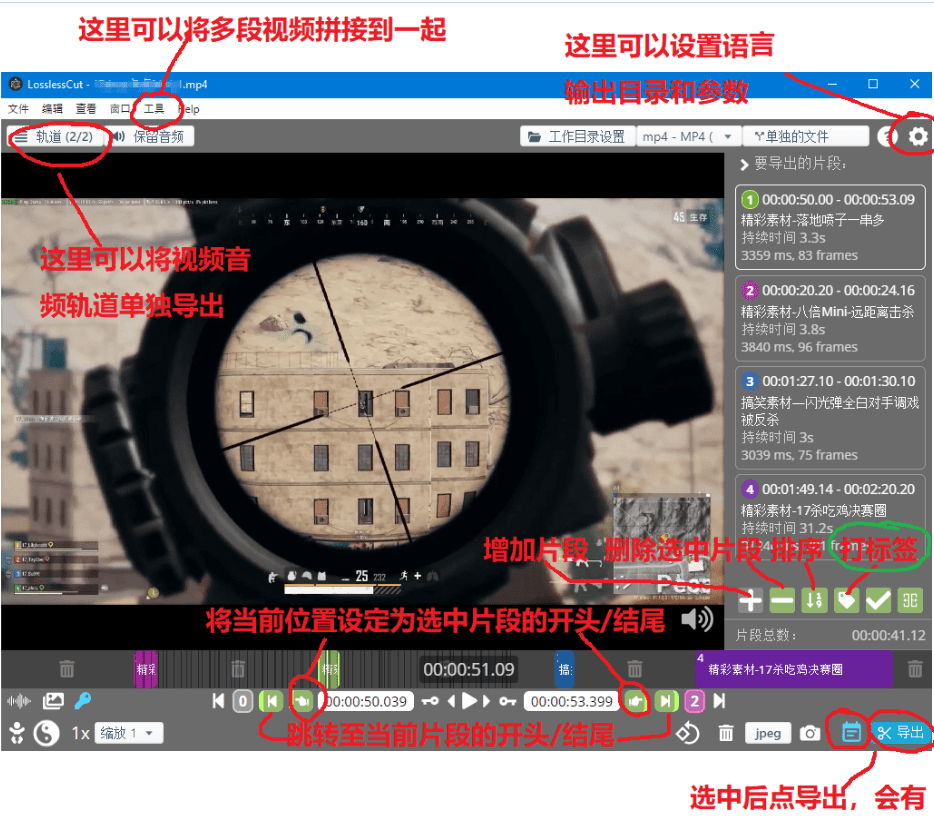Select segment 3 starting at 00:01:27.10
Screen dimensions: 934x819
pos(830,418)
